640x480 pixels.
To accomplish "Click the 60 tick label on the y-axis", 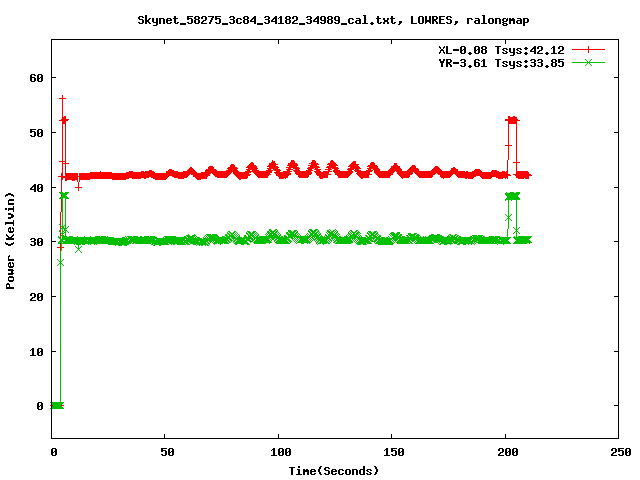I will (x=36, y=78).
